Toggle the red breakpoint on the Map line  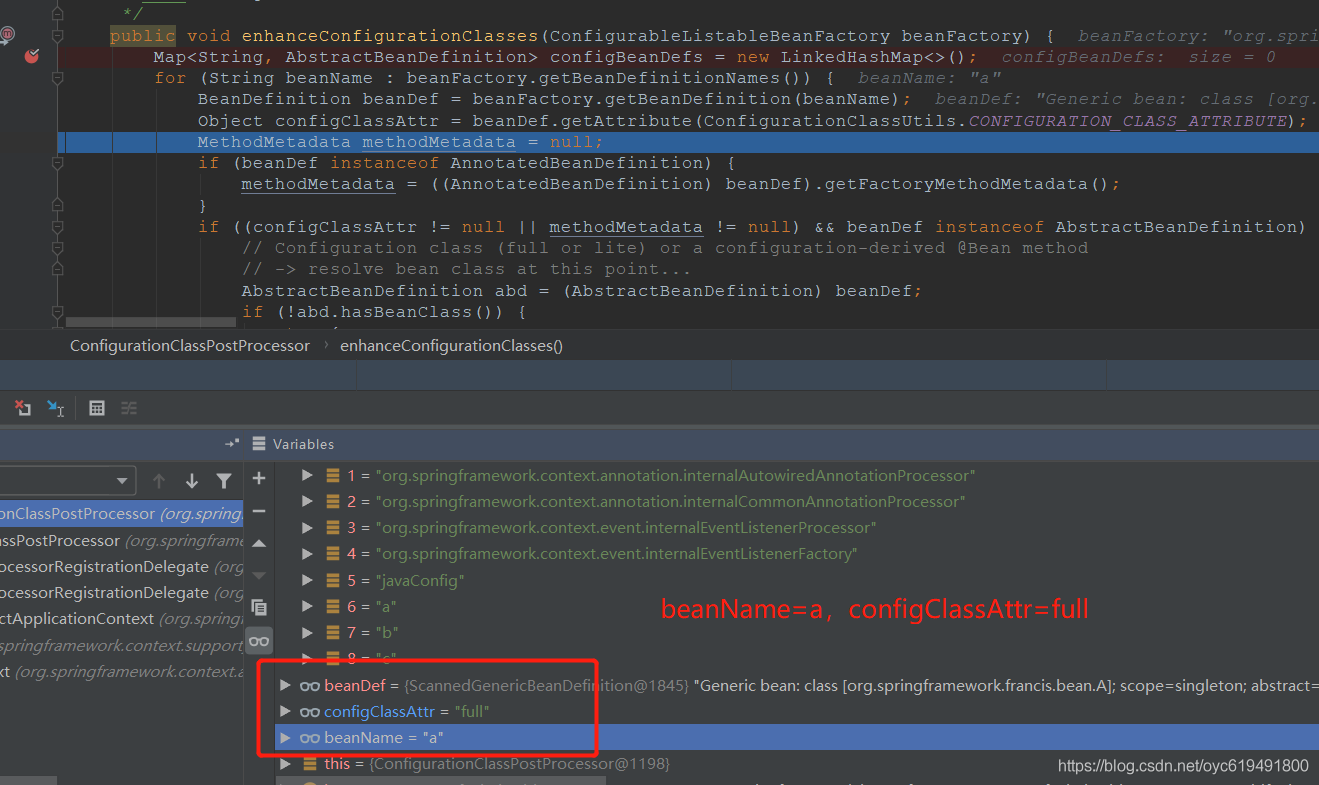click(x=31, y=57)
